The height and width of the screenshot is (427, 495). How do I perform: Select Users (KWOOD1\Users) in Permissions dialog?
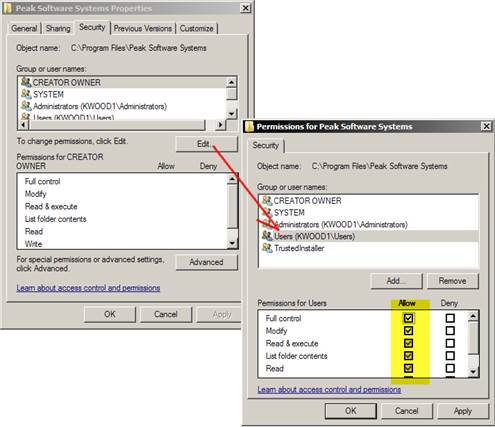[x=368, y=236]
